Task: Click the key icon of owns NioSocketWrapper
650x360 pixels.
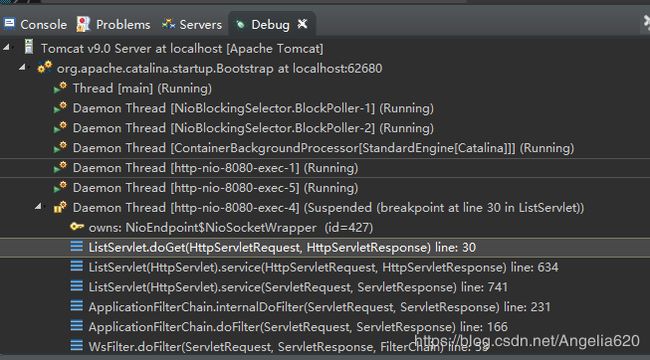Action: tap(77, 226)
